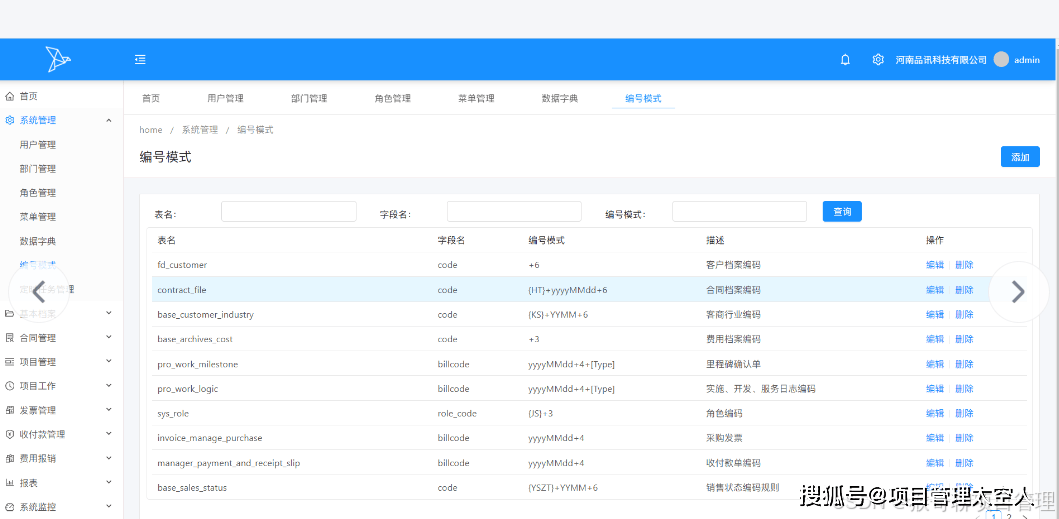Open the settings gear in header
Viewport: 1059px width, 519px height.
pyautogui.click(x=878, y=60)
